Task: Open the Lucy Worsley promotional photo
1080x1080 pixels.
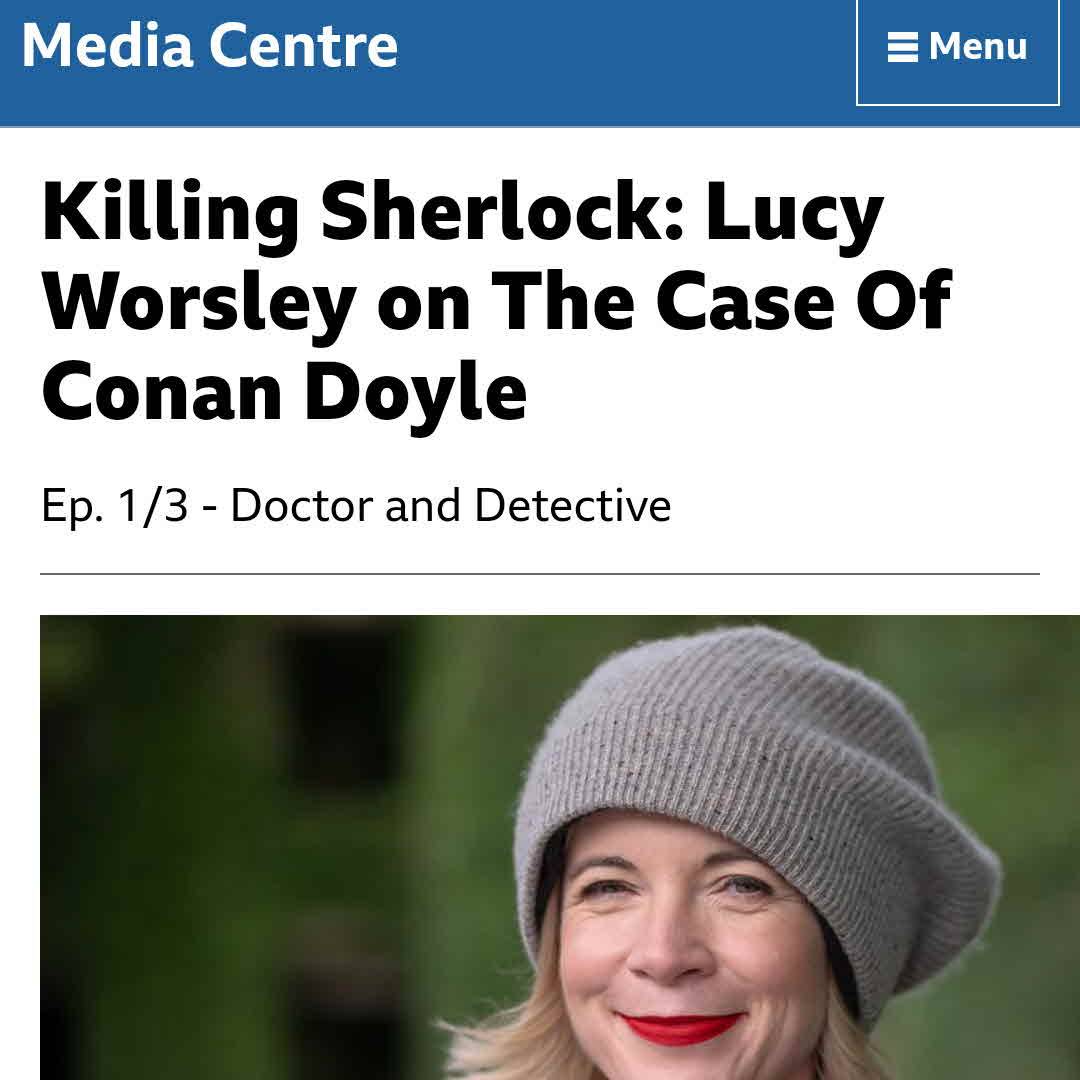Action: (x=560, y=847)
